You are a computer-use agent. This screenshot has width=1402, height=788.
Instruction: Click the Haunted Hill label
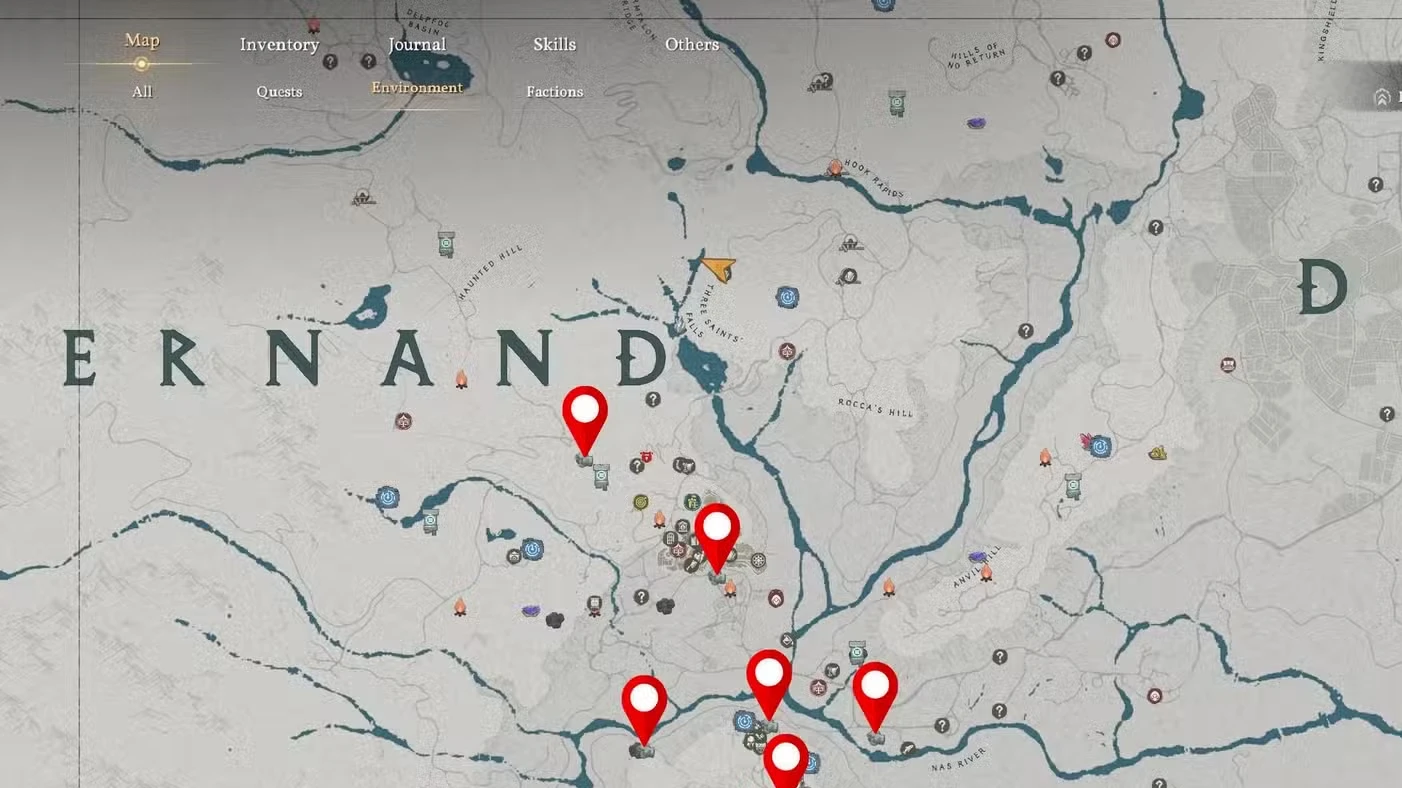tap(489, 274)
